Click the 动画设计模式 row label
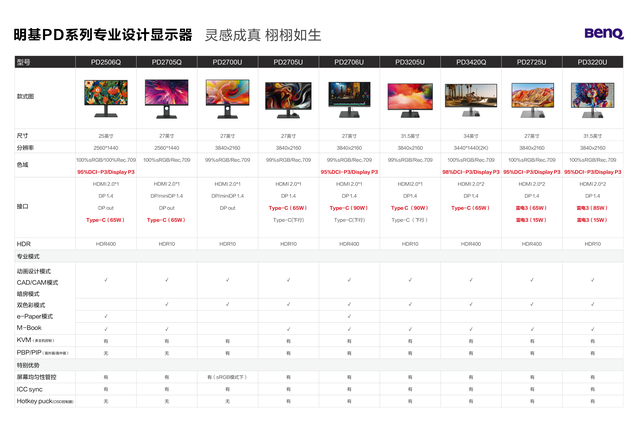 pos(34,271)
